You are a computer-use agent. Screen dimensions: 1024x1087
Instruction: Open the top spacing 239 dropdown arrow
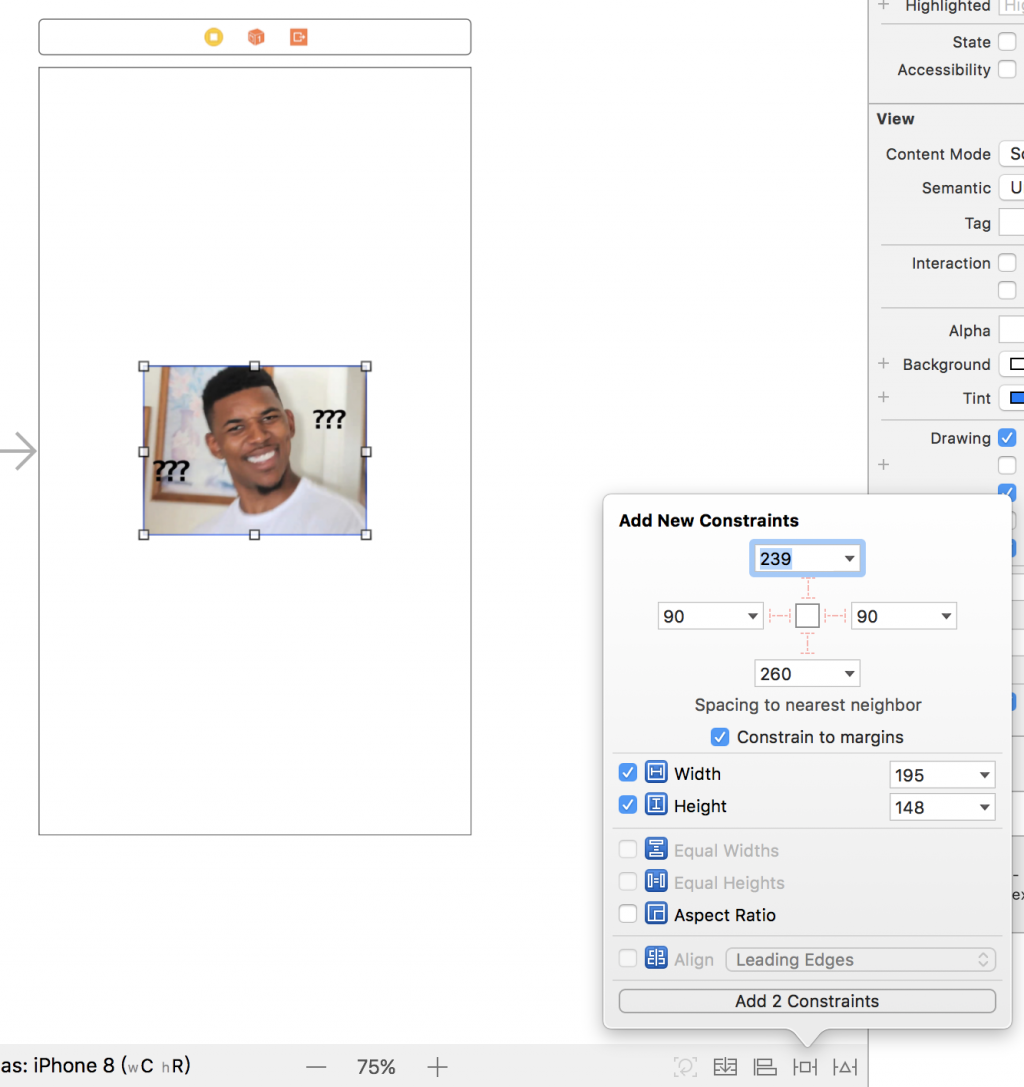click(x=849, y=559)
